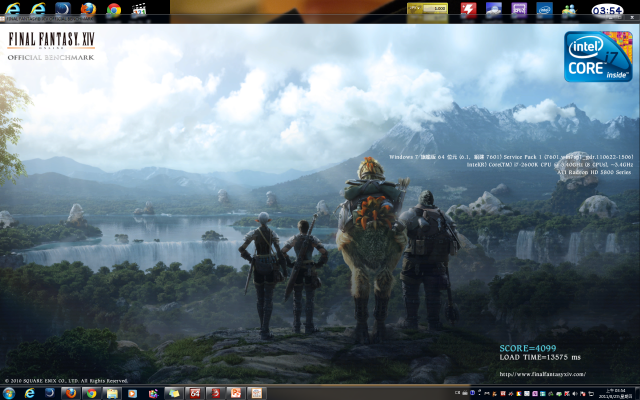This screenshot has width=640, height=400.
Task: Switch to Chrome on the taskbar
Action: [x=91, y=393]
